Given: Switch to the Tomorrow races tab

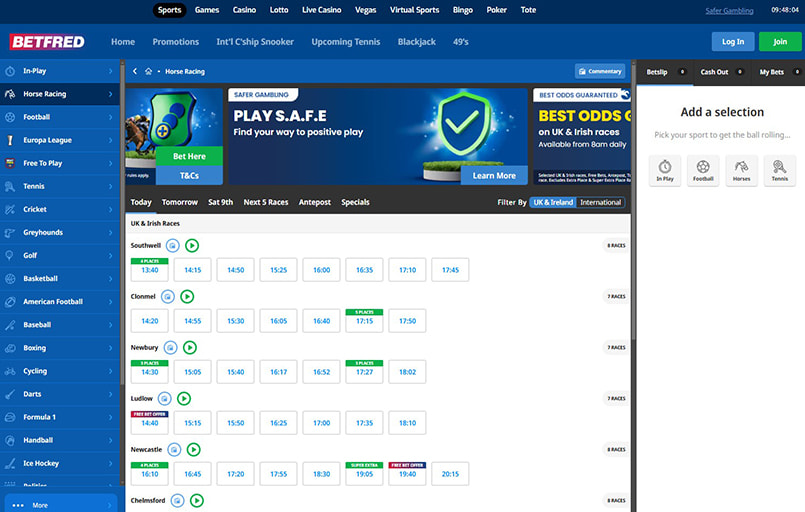Looking at the screenshot, I should (x=180, y=202).
